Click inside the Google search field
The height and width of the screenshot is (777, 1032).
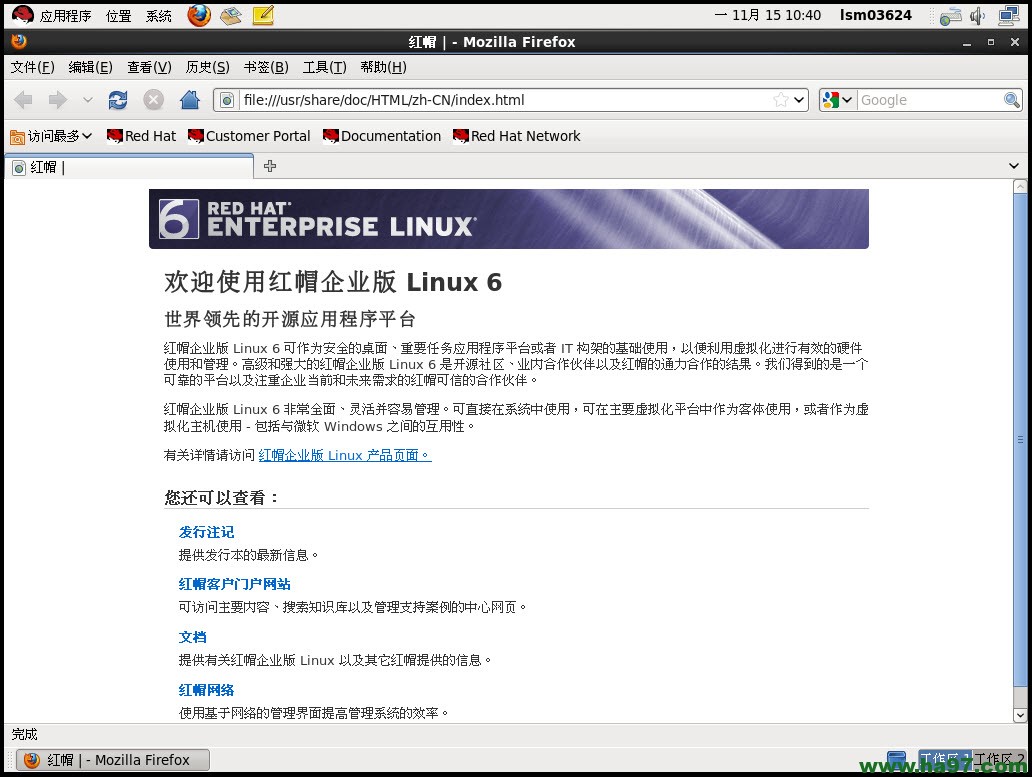point(930,100)
